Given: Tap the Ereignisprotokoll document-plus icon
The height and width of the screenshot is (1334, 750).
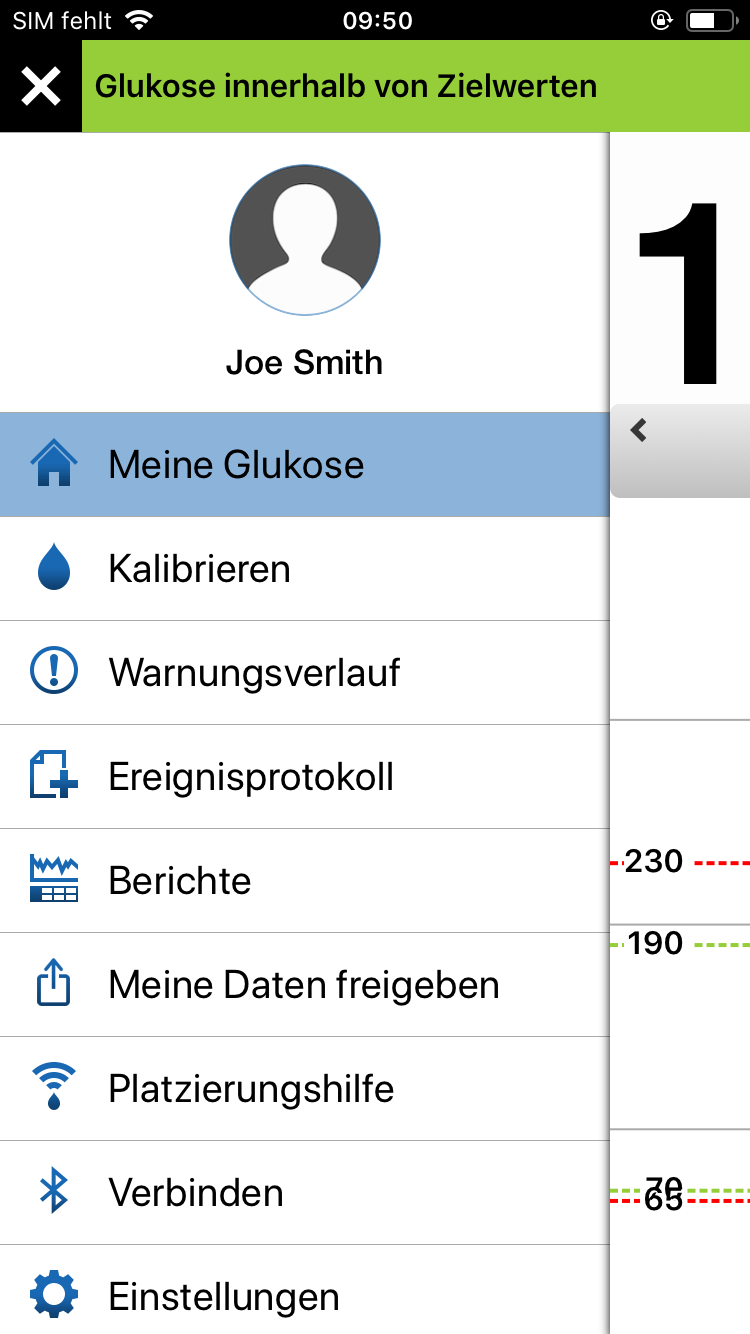Looking at the screenshot, I should tap(54, 777).
